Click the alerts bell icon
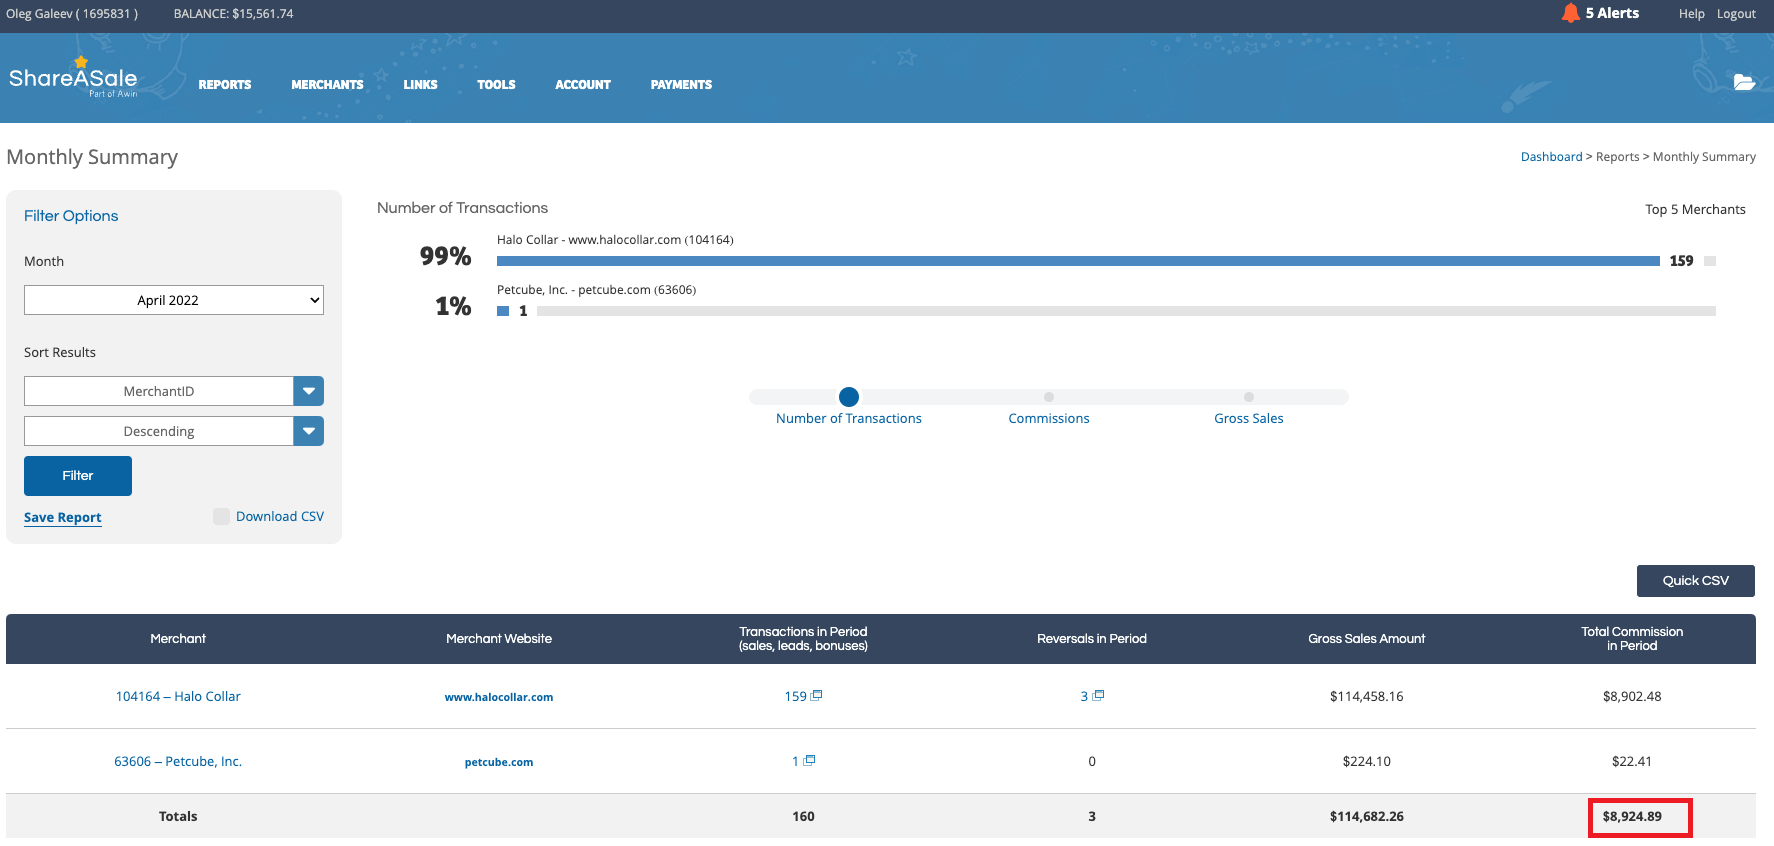1774x846 pixels. [x=1570, y=13]
